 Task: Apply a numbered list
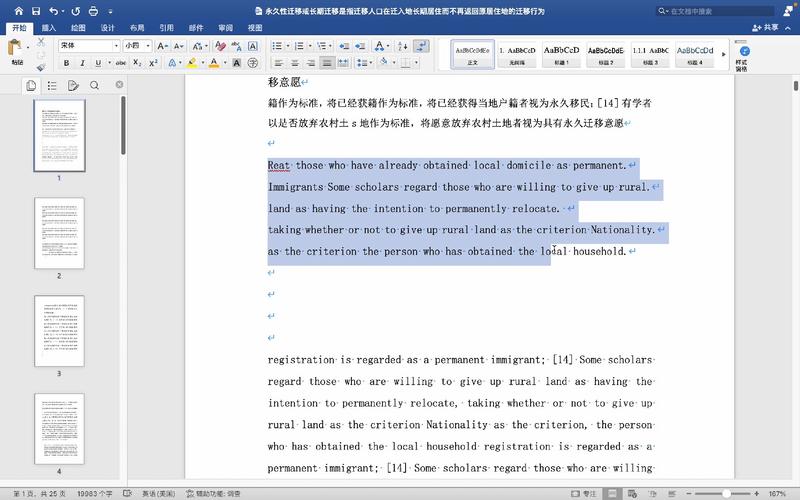click(299, 46)
